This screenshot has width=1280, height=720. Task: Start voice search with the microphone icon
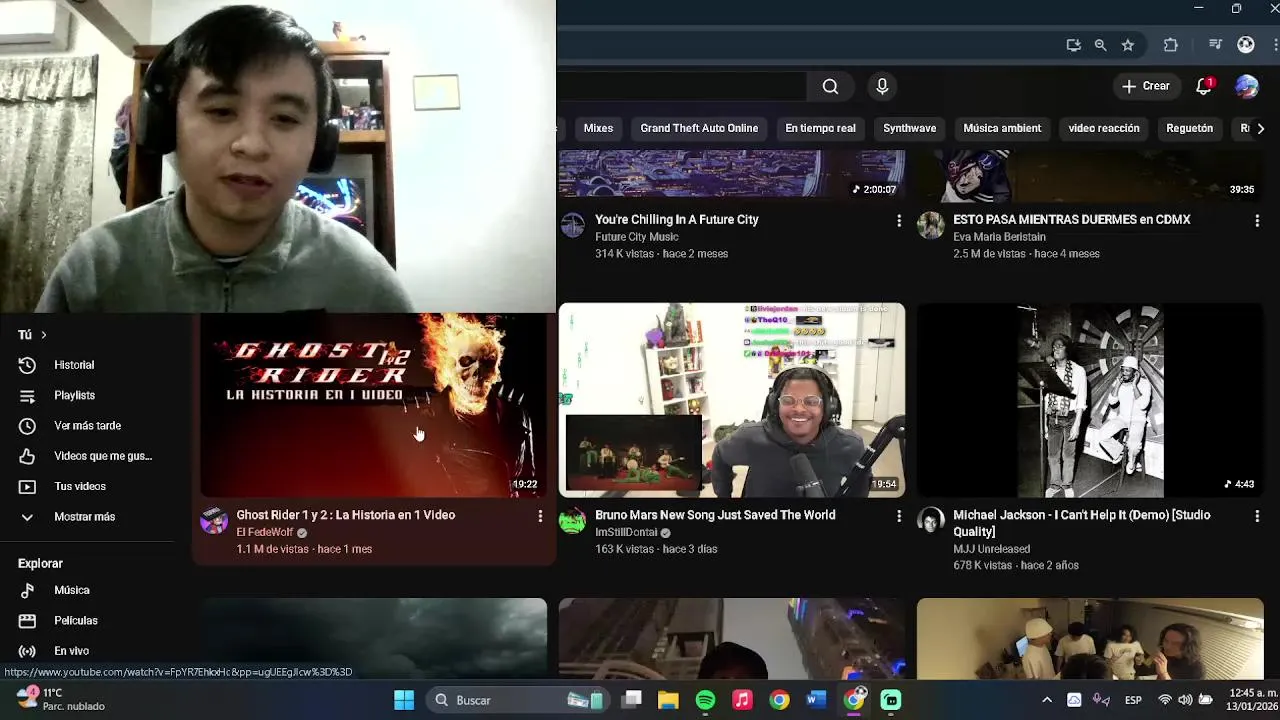tap(882, 87)
